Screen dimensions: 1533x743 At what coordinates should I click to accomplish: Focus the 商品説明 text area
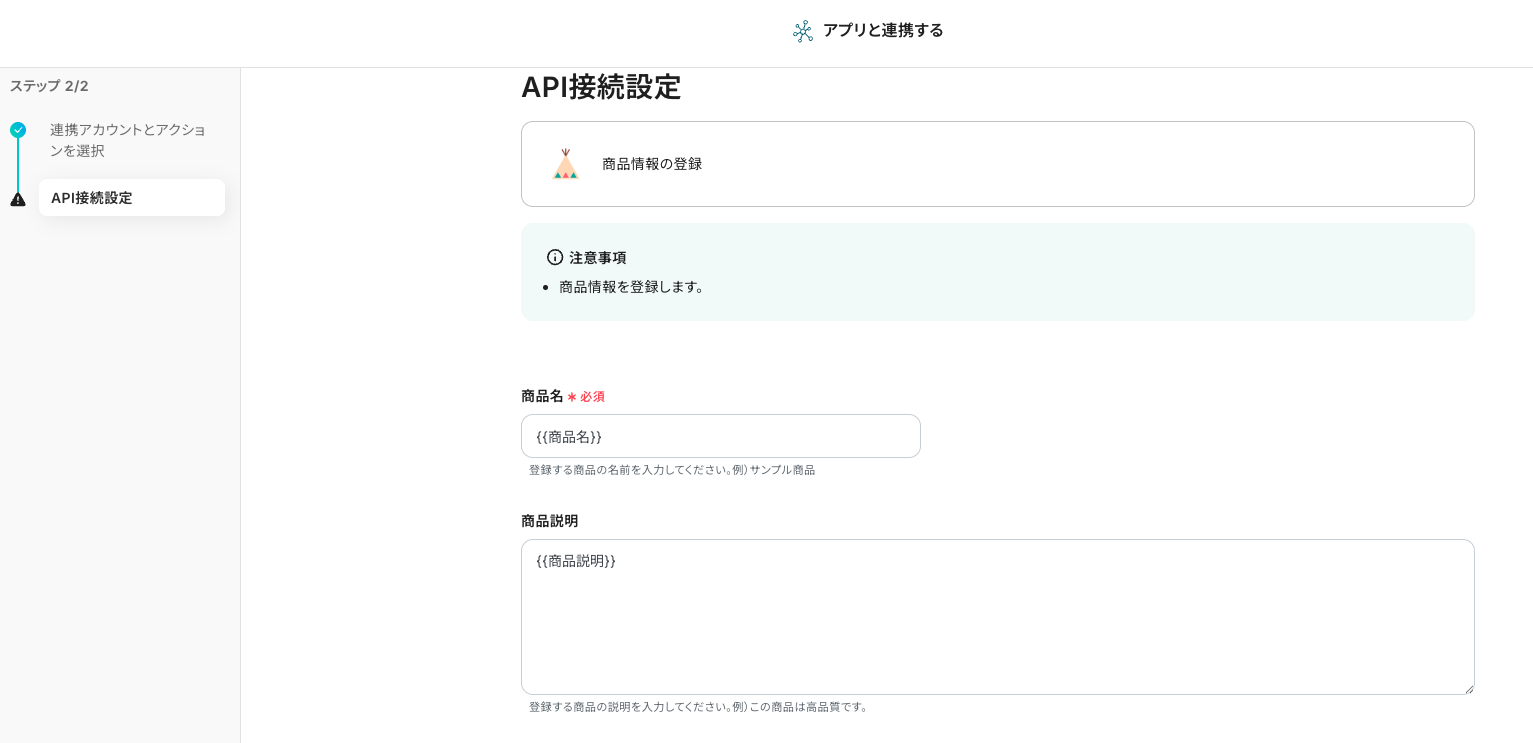pos(997,617)
